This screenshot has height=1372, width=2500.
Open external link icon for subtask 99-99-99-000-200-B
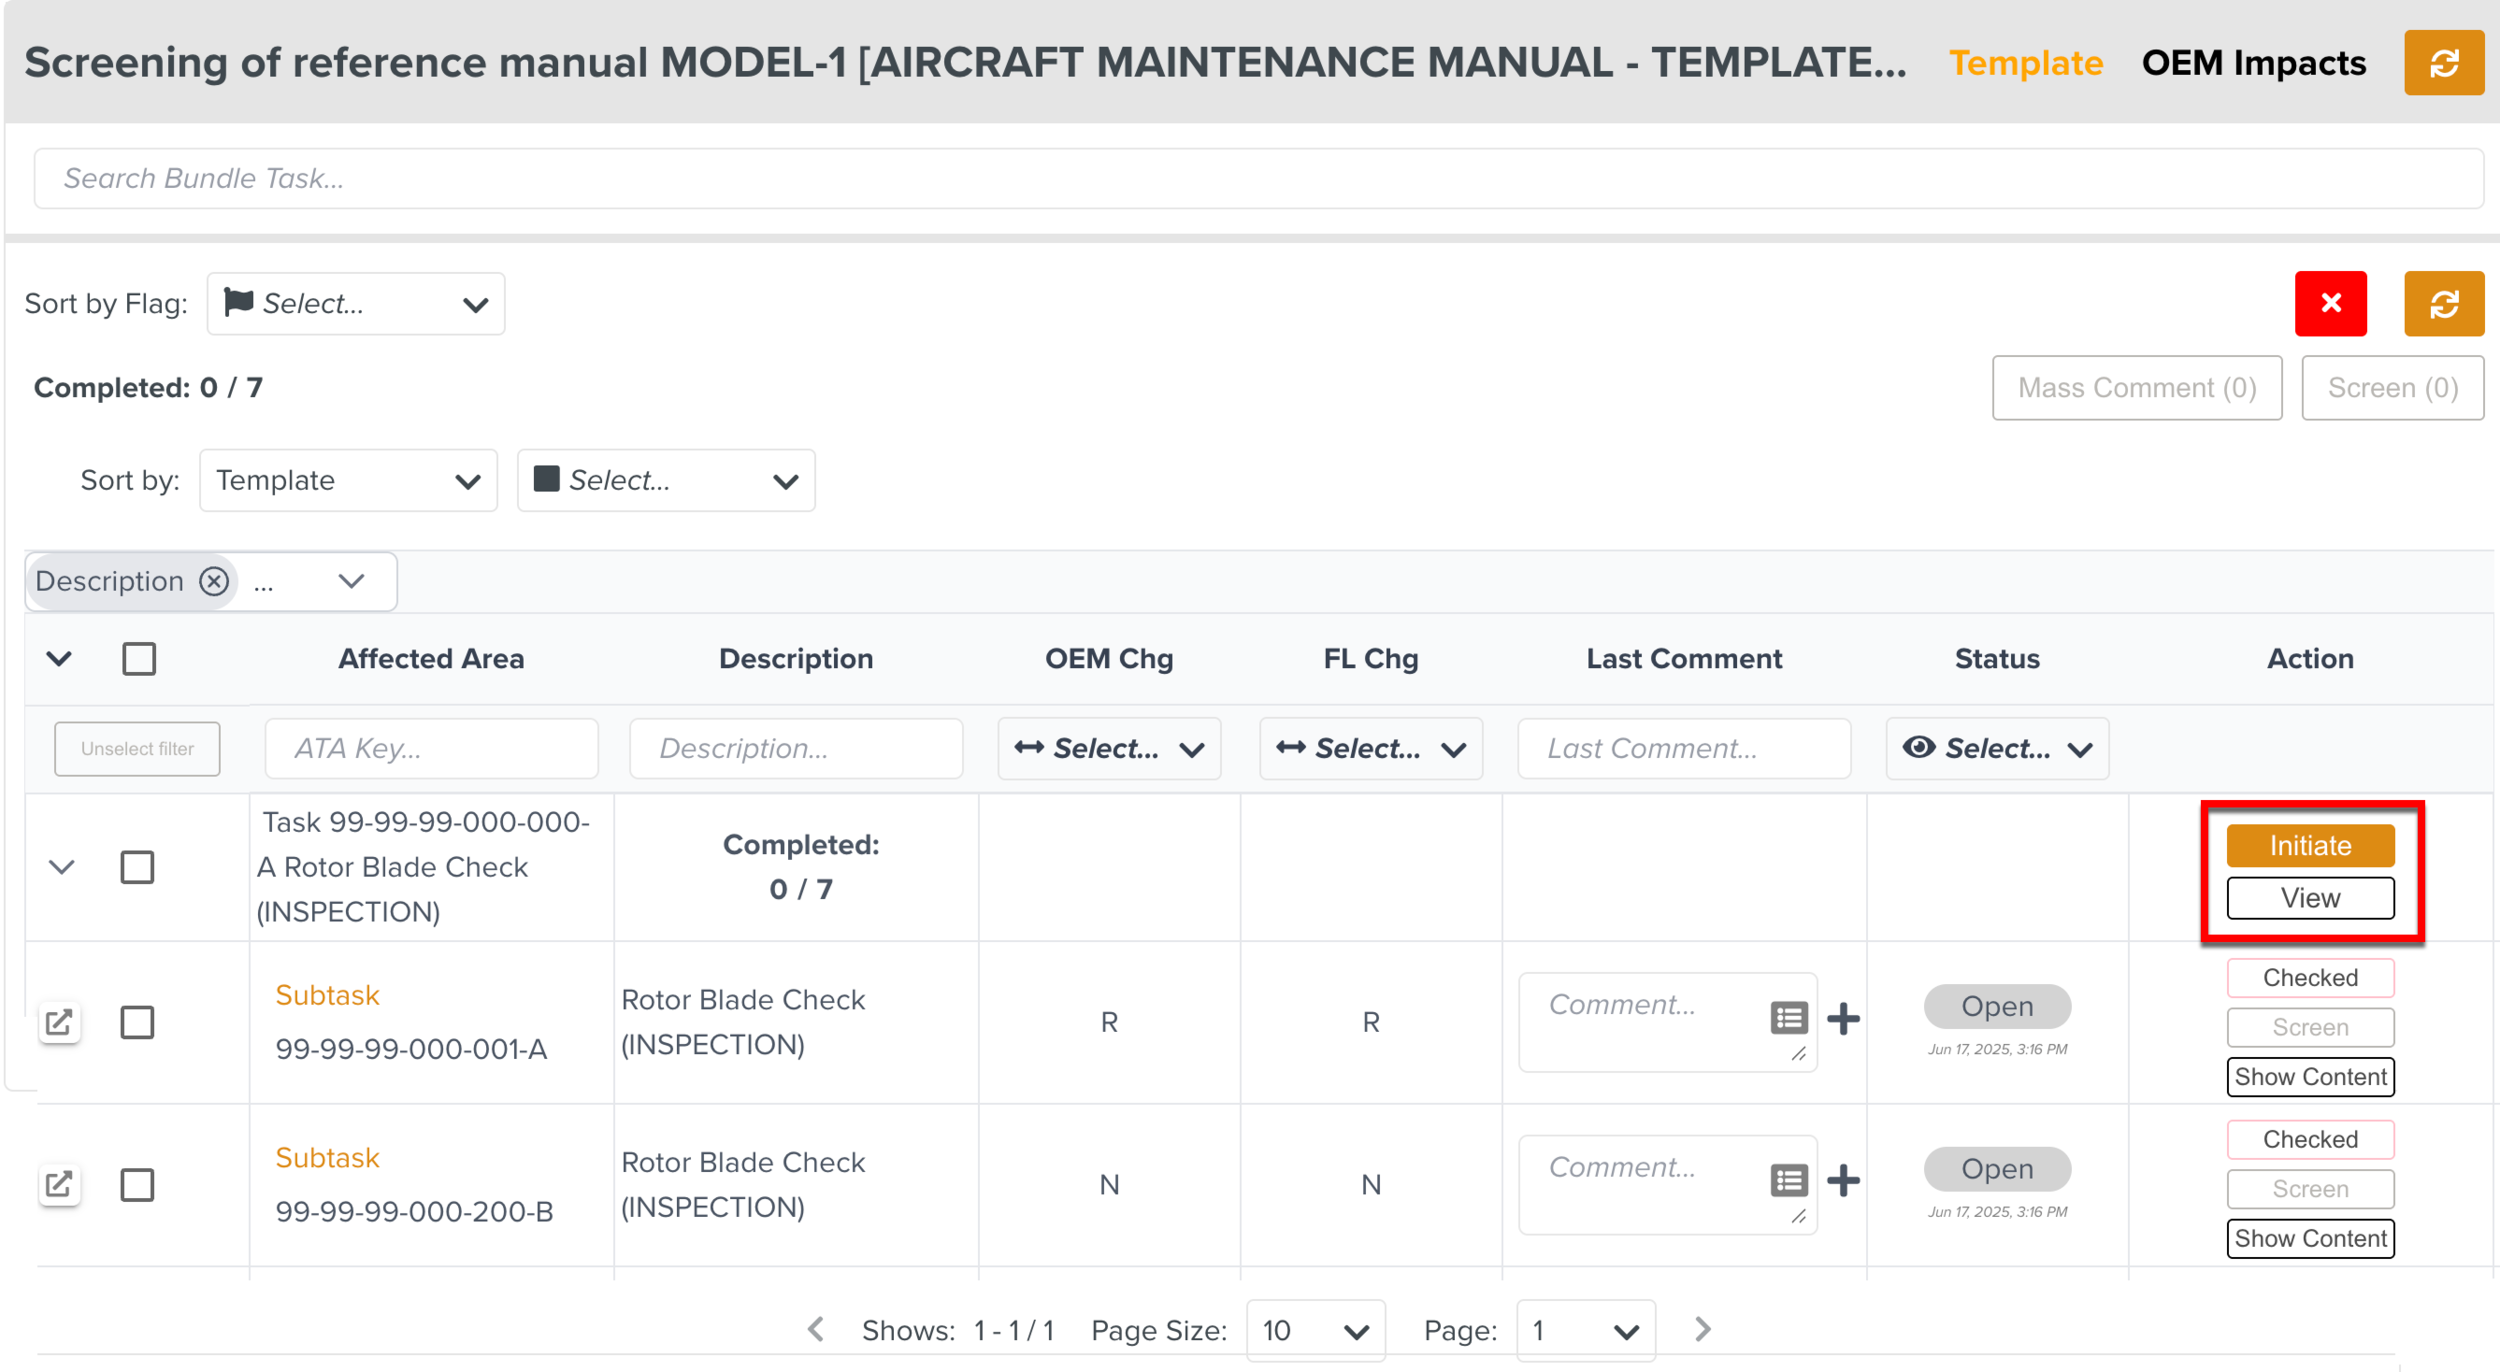coord(59,1184)
